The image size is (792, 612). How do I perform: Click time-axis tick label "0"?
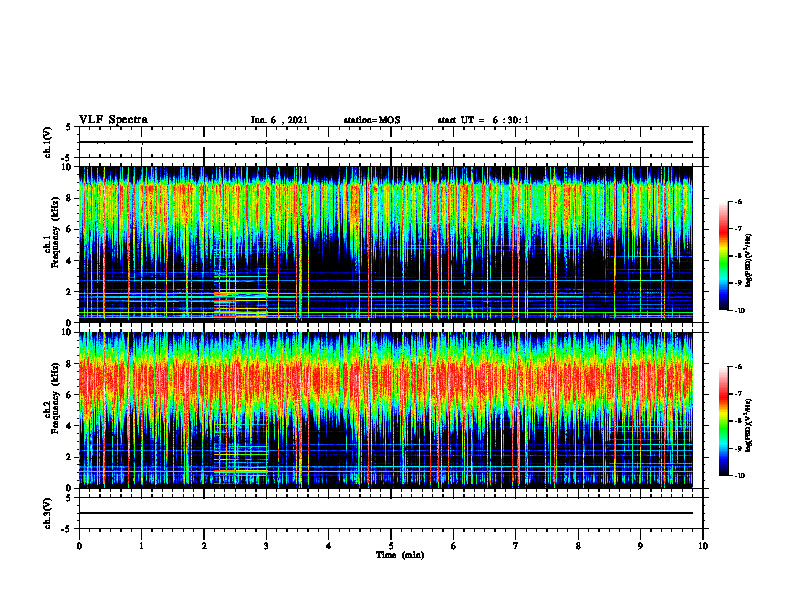(79, 546)
